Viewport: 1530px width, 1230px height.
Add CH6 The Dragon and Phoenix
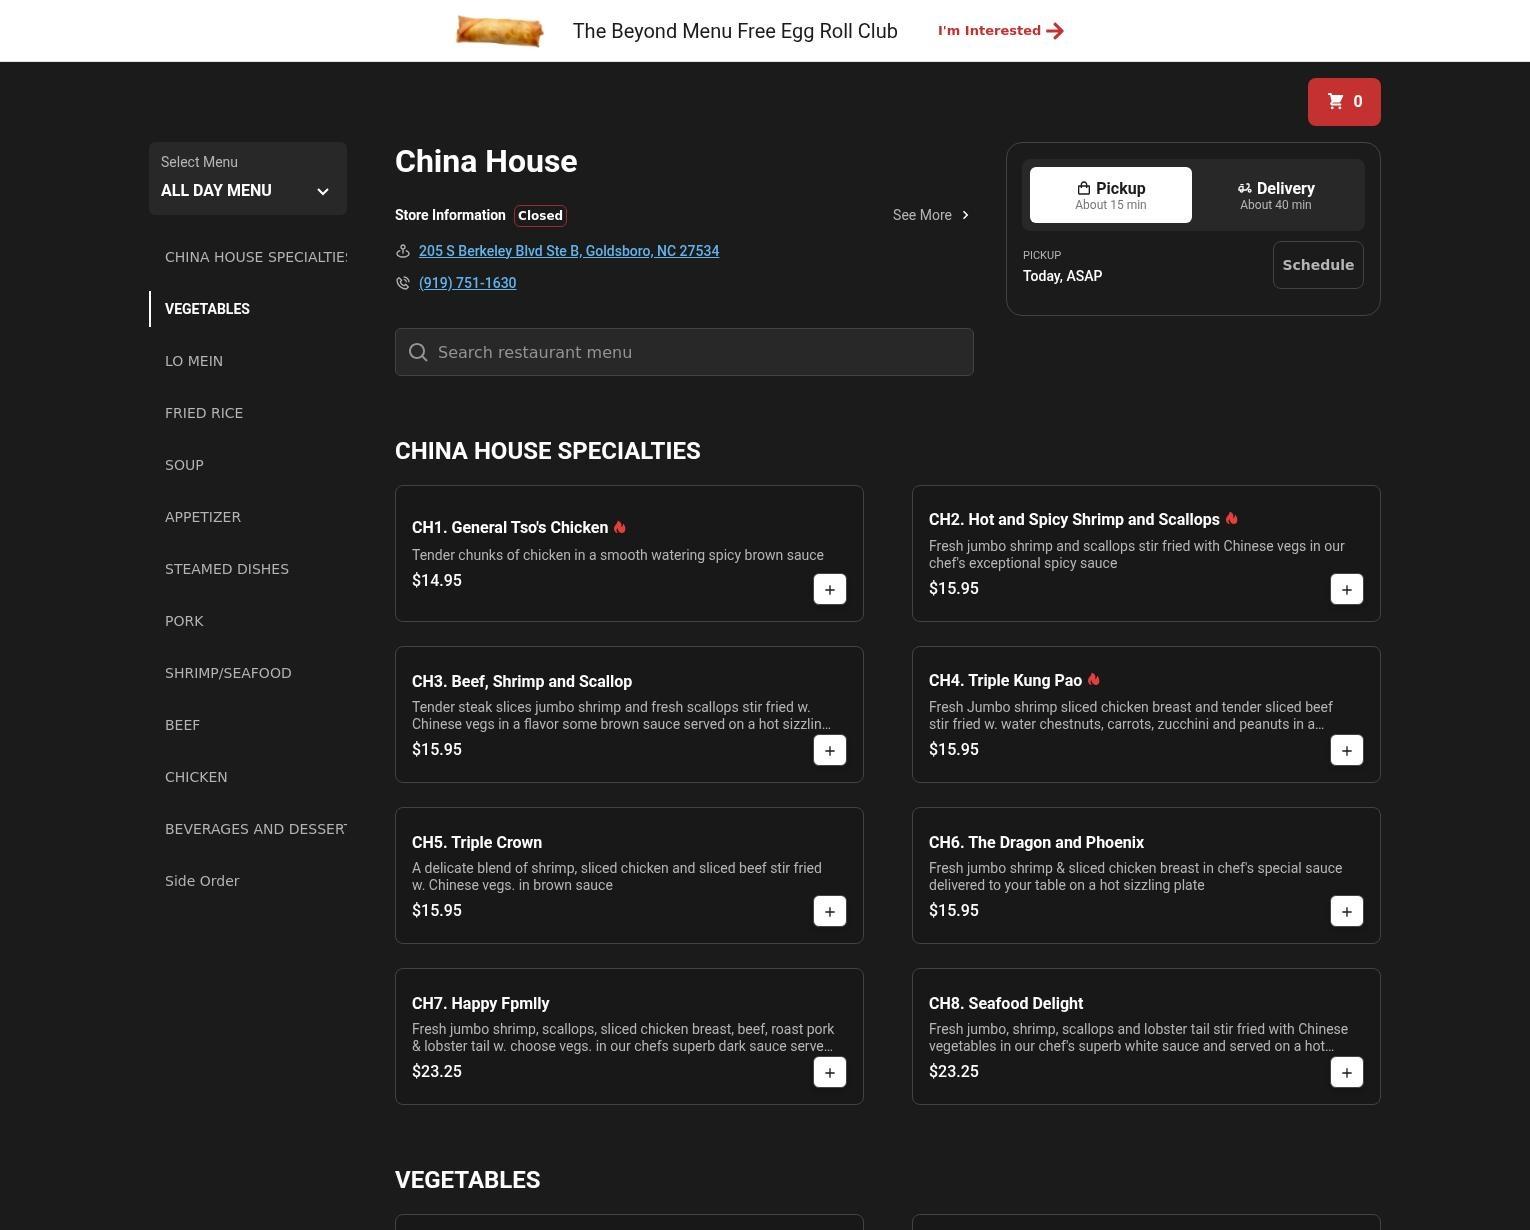point(1346,912)
